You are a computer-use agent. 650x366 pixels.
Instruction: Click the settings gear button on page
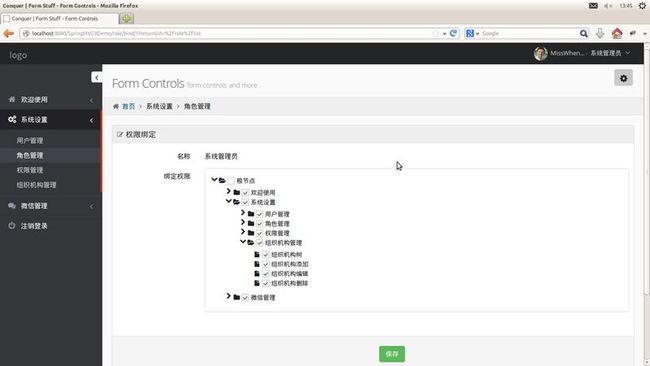click(623, 78)
